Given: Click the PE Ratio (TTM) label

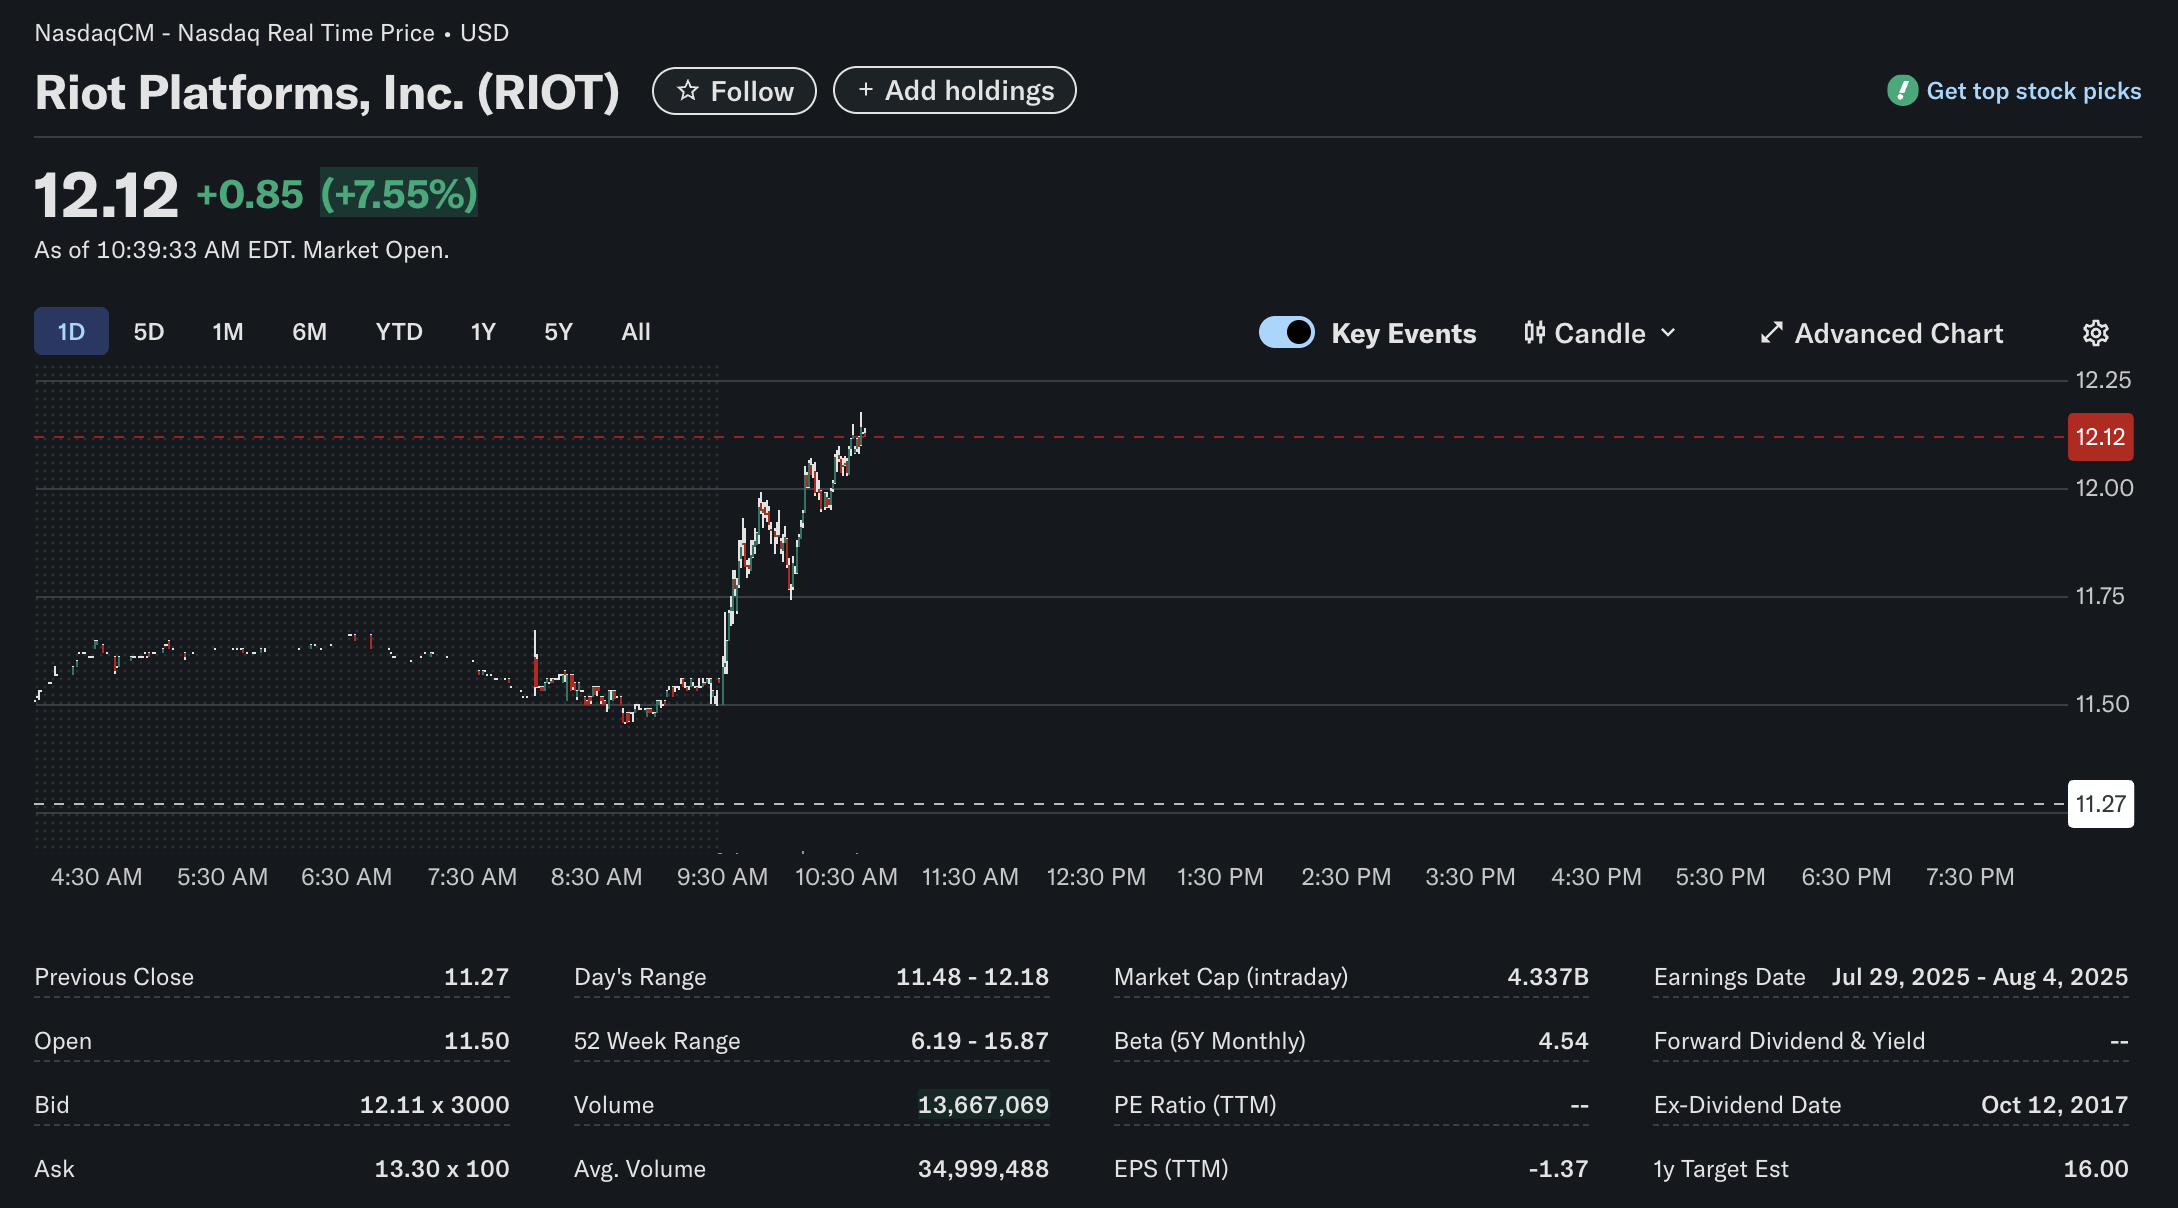Looking at the screenshot, I should (x=1195, y=1105).
